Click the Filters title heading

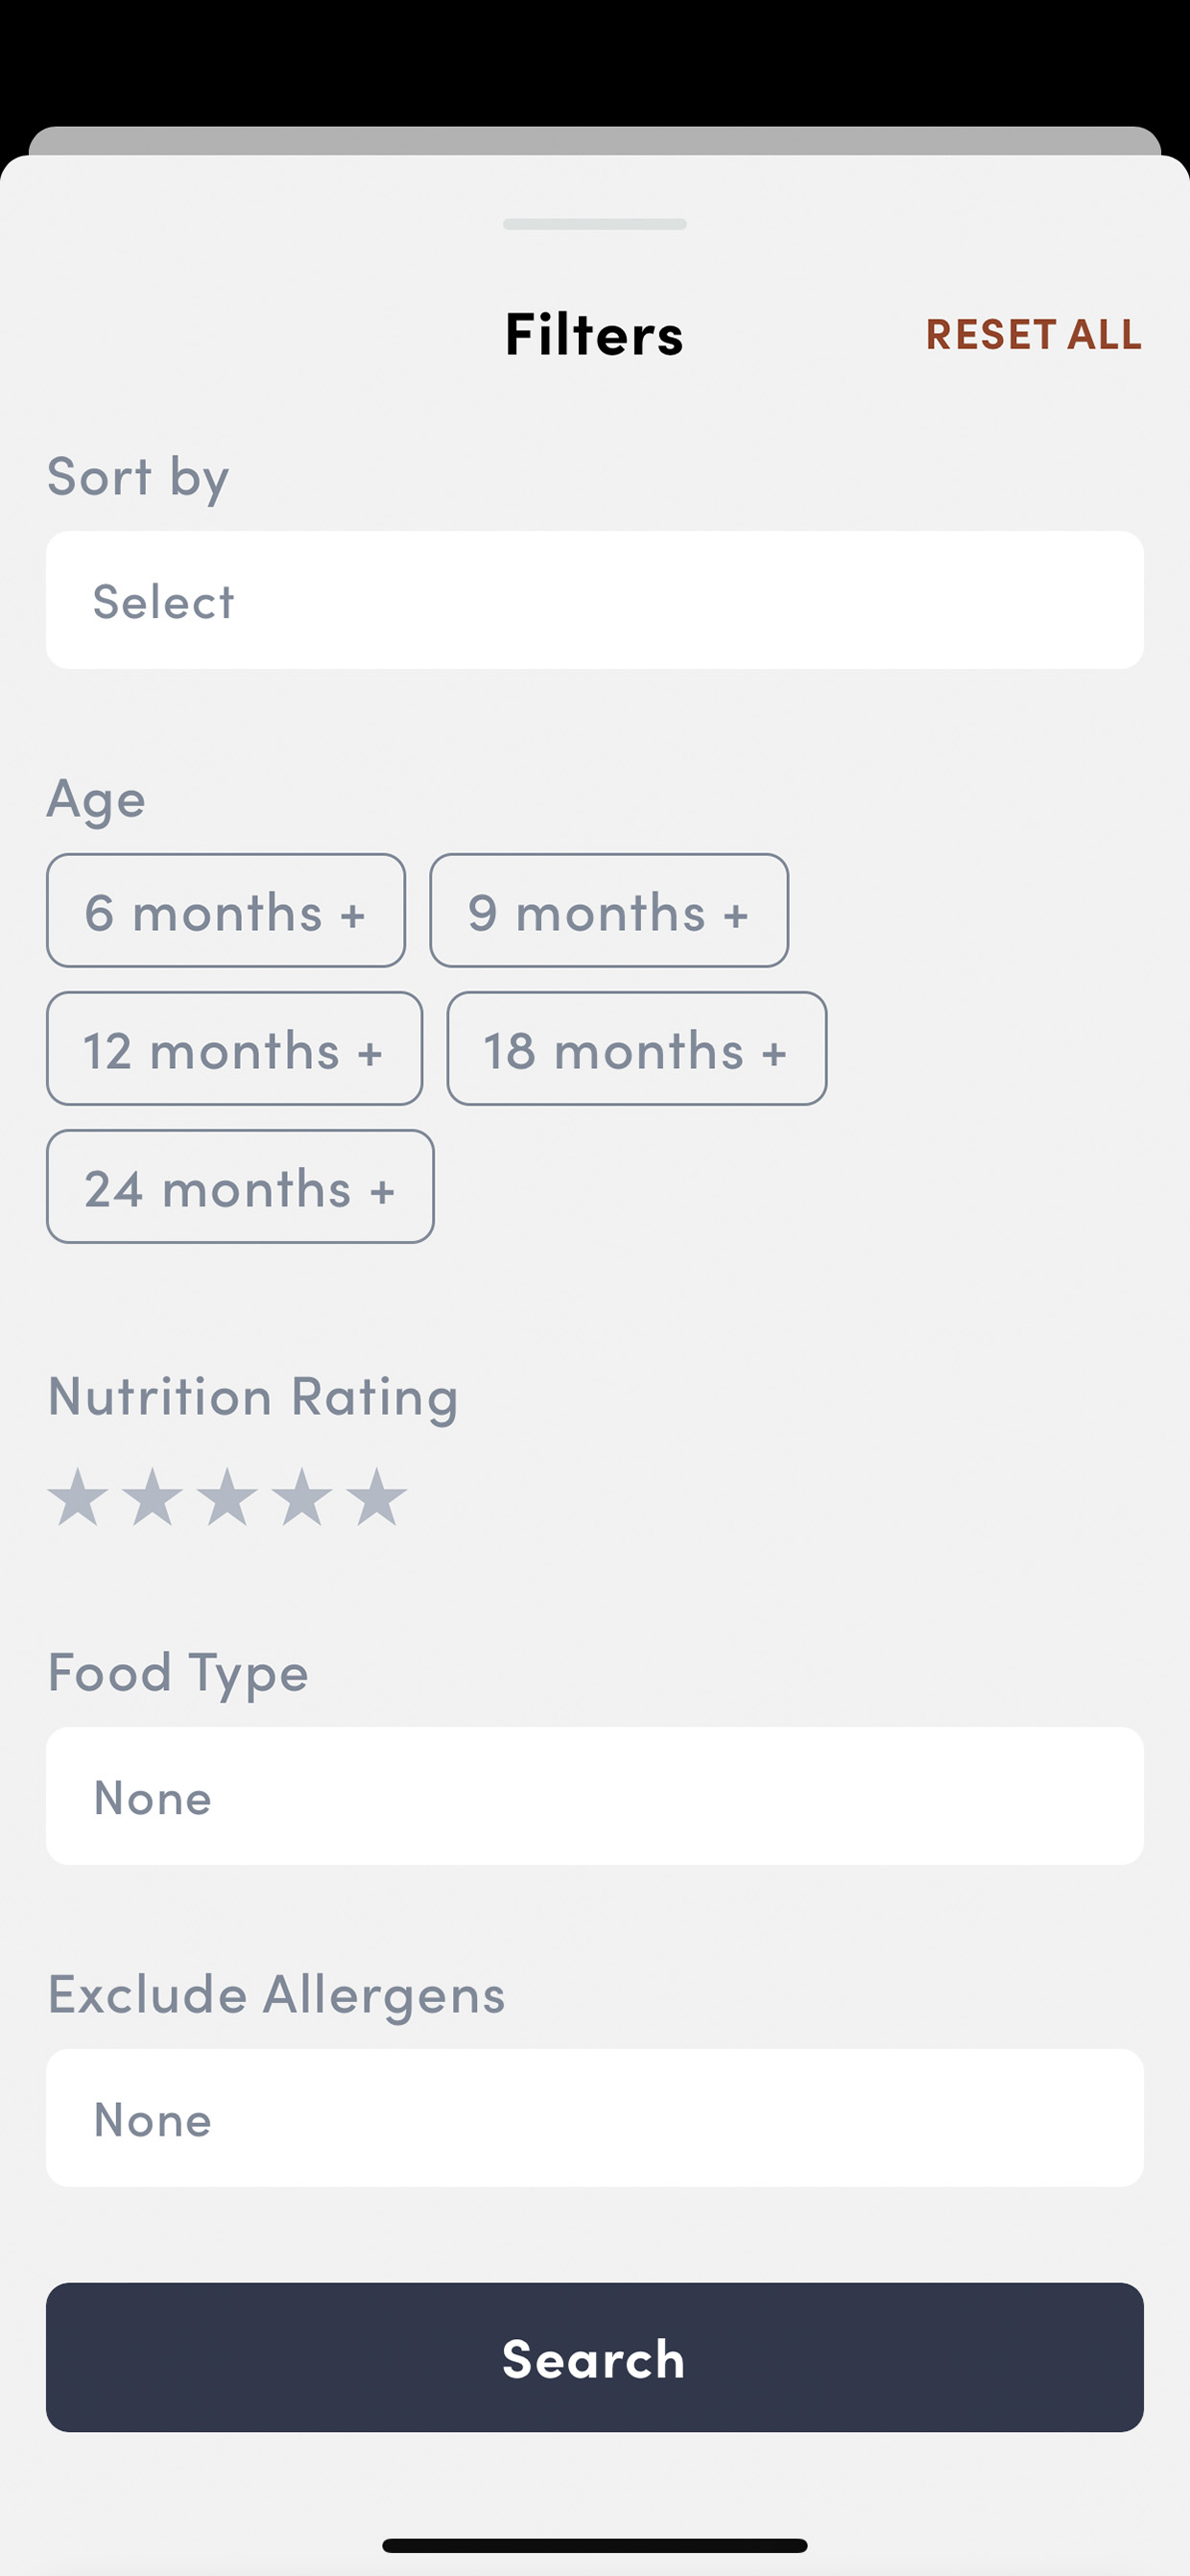coord(595,333)
